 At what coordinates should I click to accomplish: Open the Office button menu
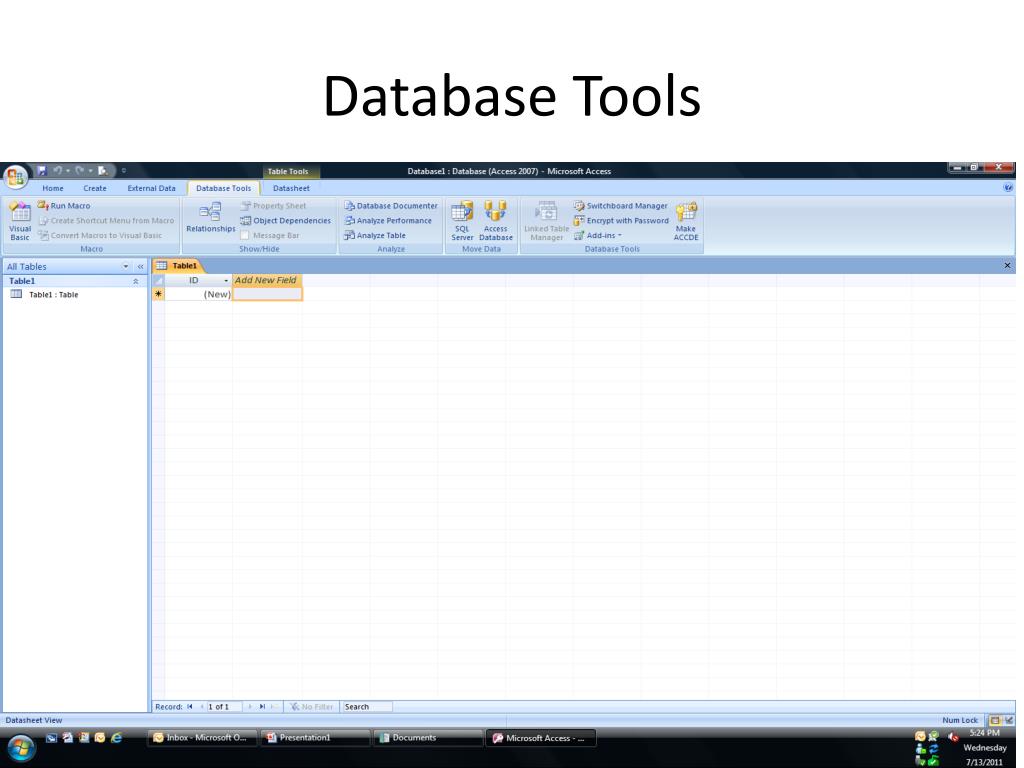tap(16, 176)
